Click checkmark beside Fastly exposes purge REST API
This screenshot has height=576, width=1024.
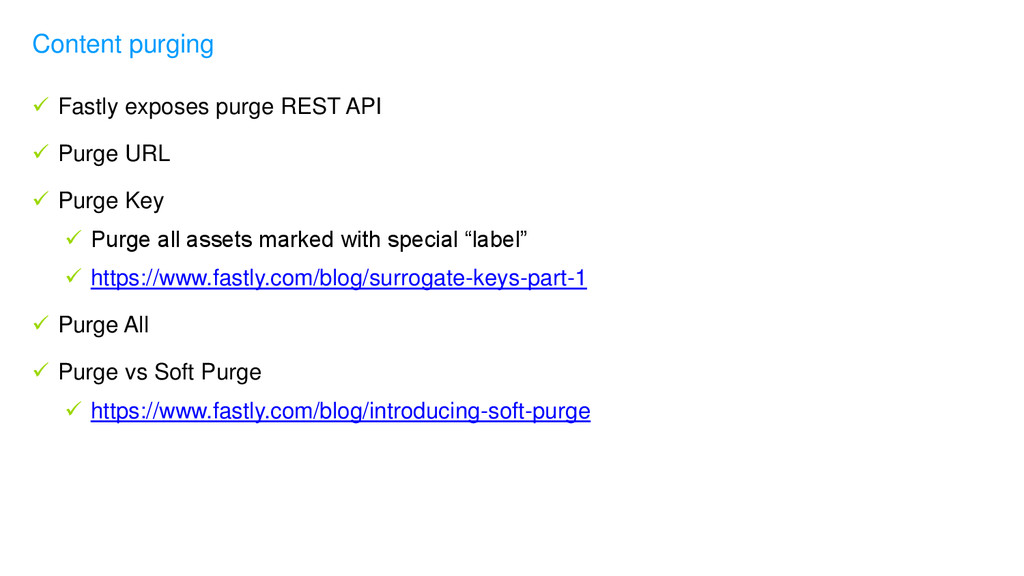tap(40, 104)
